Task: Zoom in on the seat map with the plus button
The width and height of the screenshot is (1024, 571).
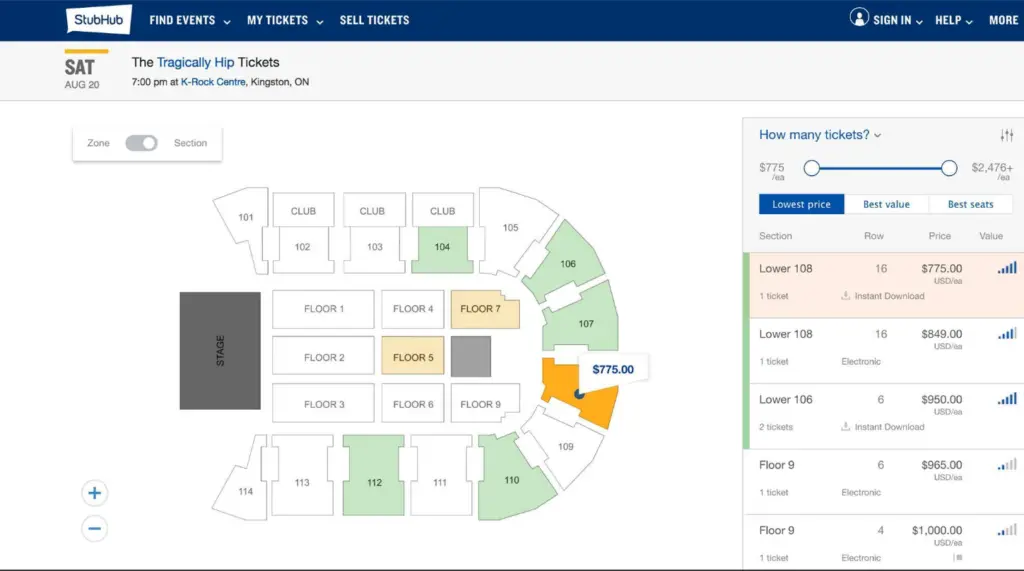Action: click(95, 493)
